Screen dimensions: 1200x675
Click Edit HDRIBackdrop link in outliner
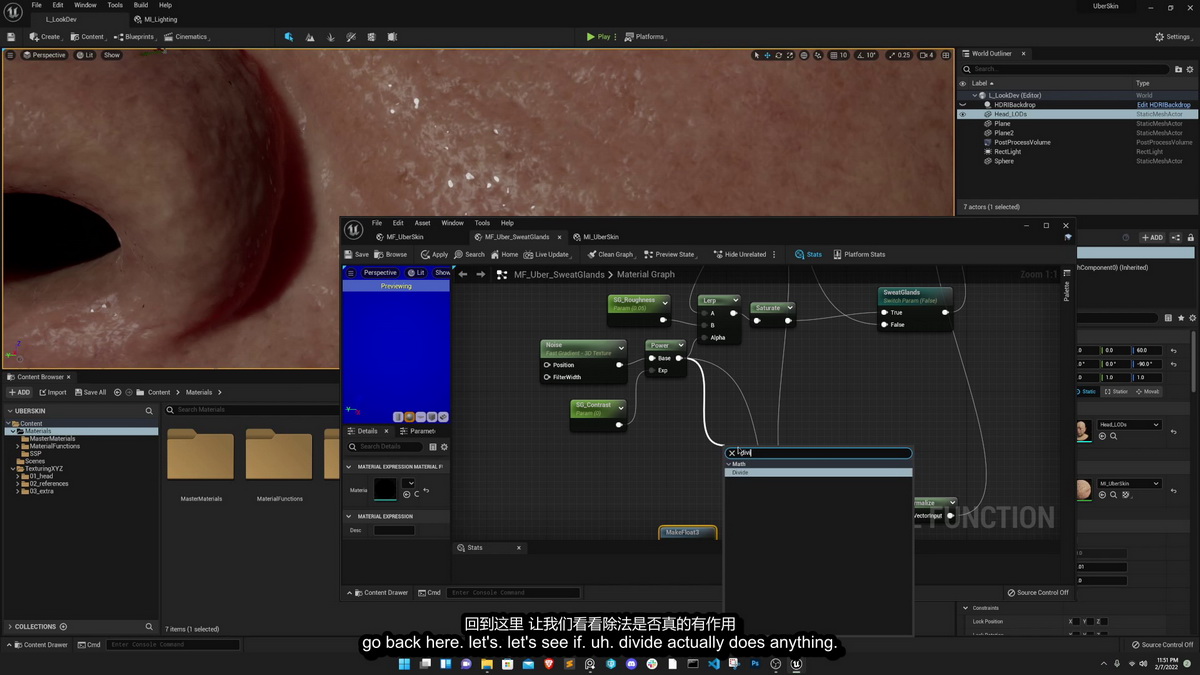click(x=1164, y=105)
